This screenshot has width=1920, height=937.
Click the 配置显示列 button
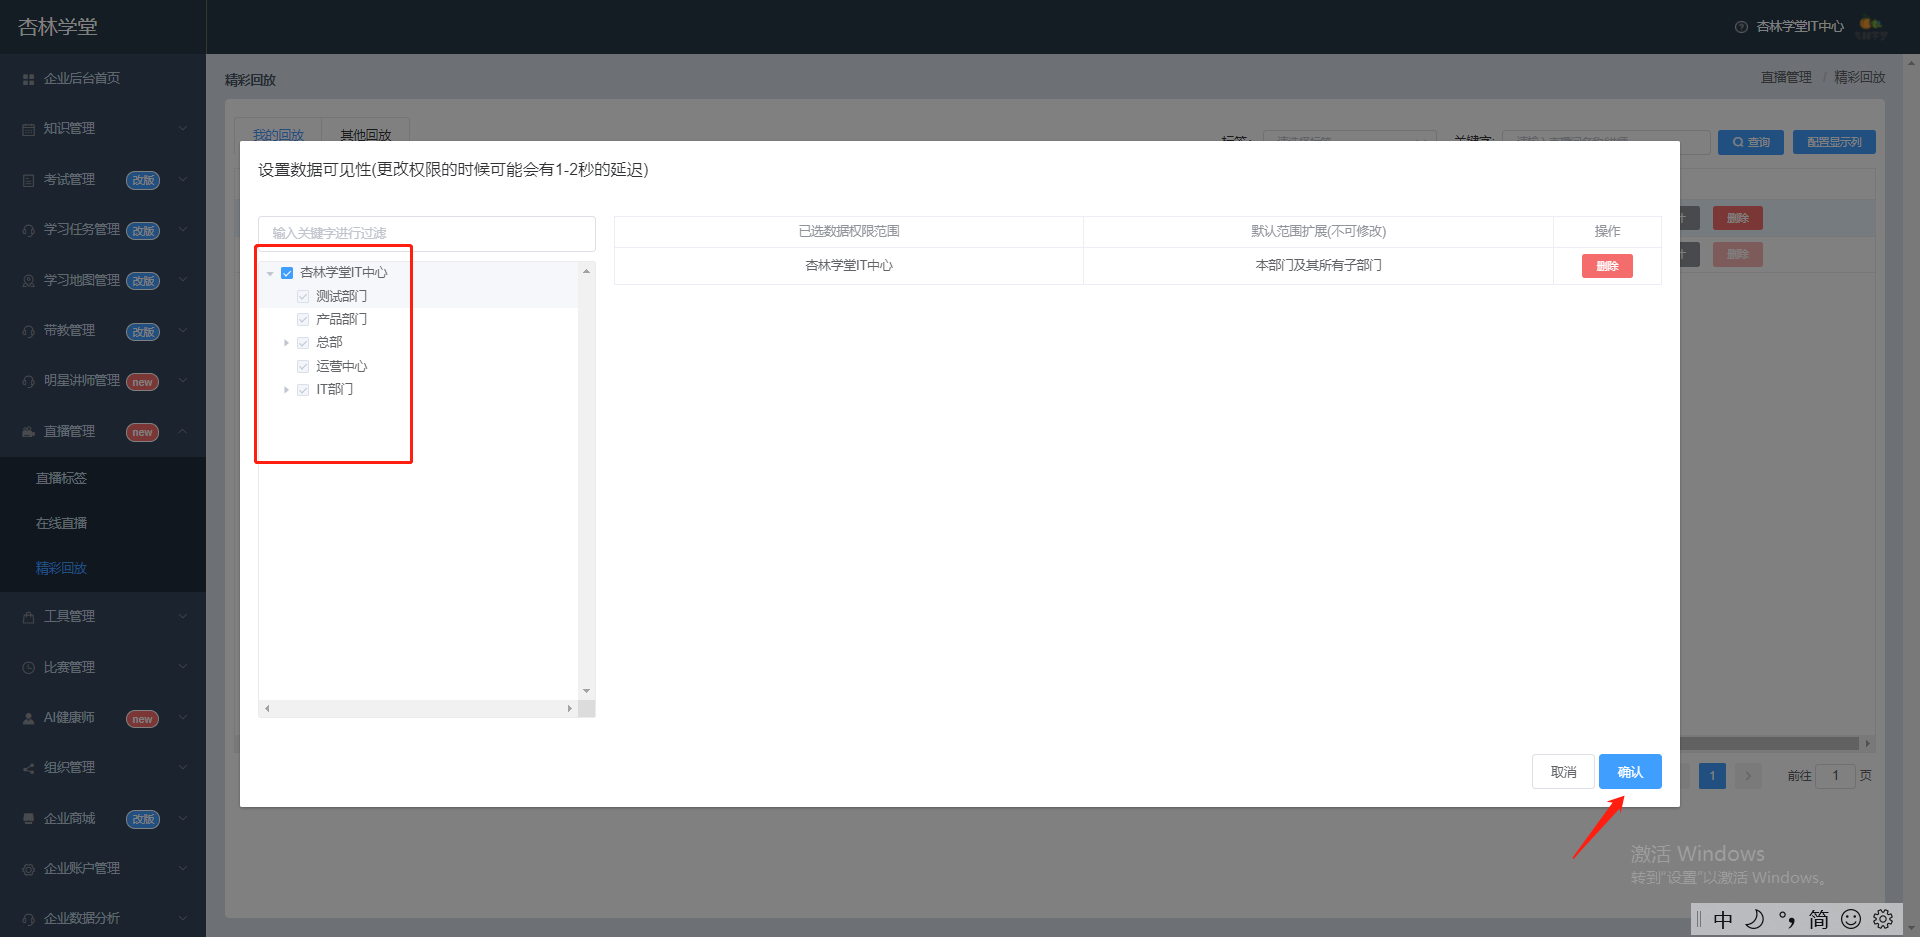1834,142
